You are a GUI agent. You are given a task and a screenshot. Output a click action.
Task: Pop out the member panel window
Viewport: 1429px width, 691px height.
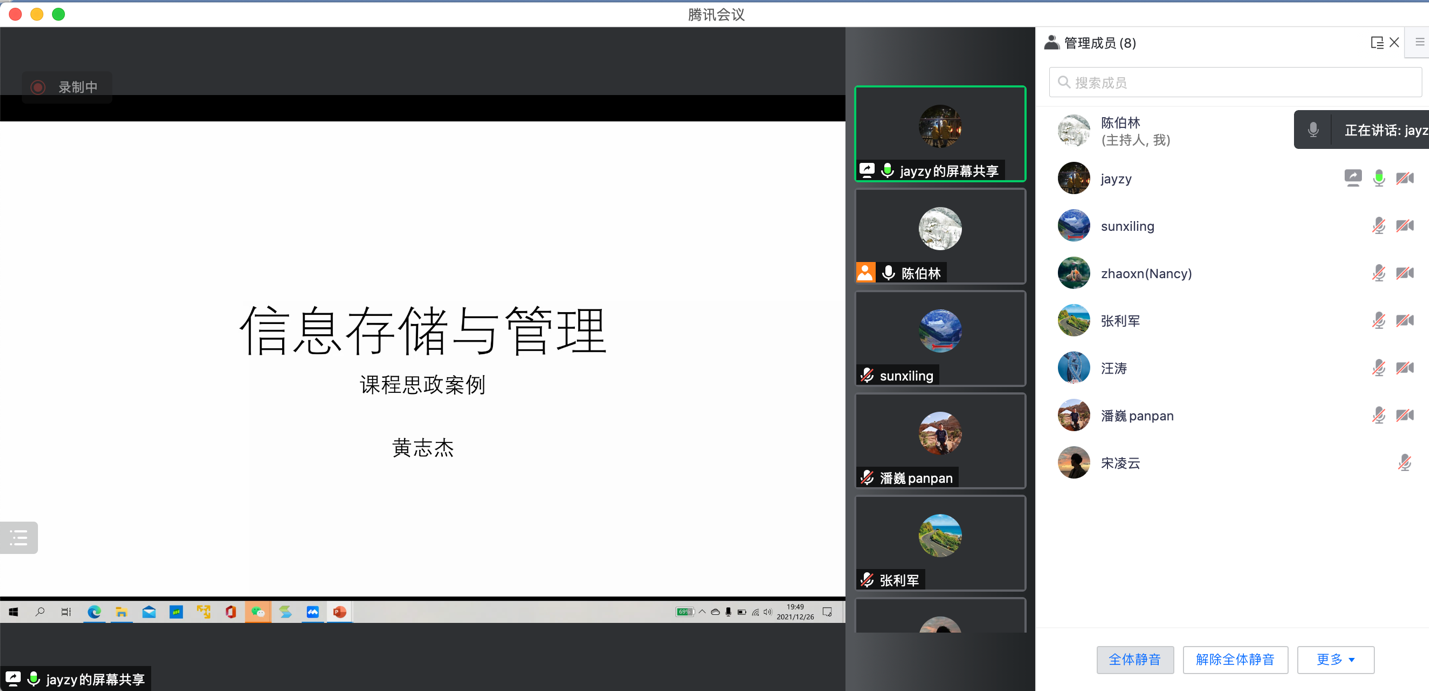[x=1376, y=43]
